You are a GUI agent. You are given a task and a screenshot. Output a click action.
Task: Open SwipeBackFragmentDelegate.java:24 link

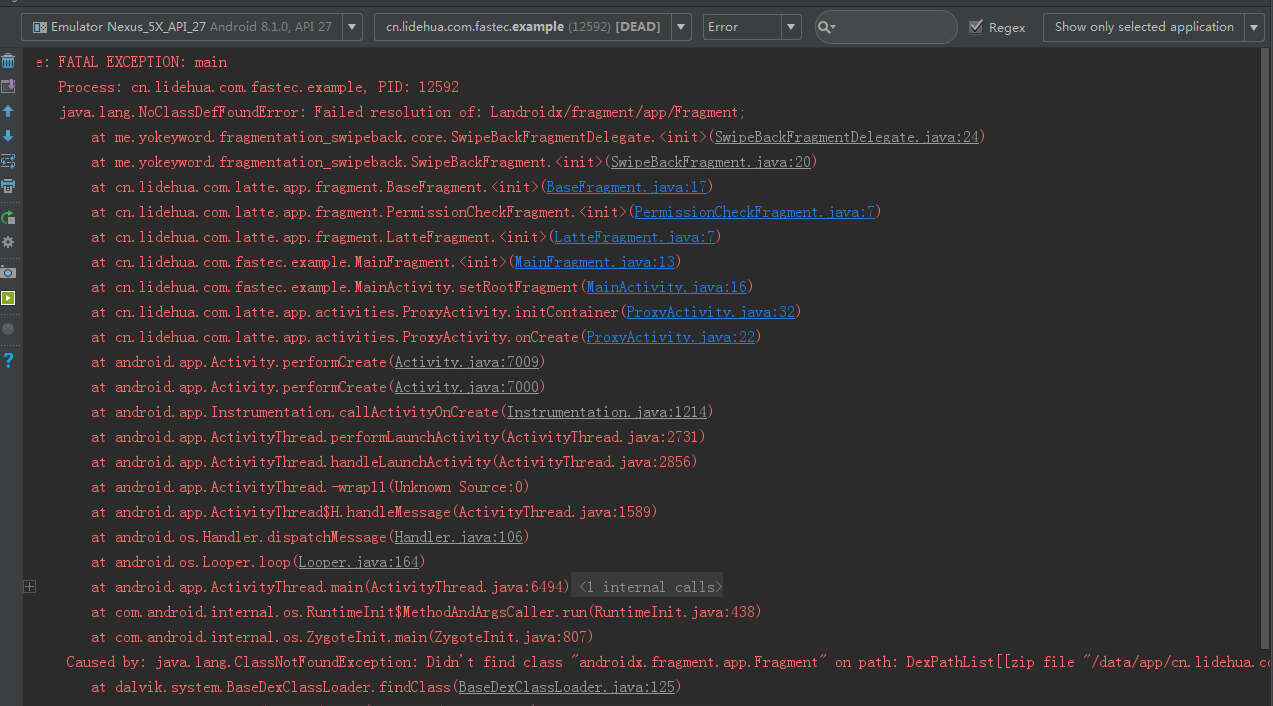[x=848, y=137]
